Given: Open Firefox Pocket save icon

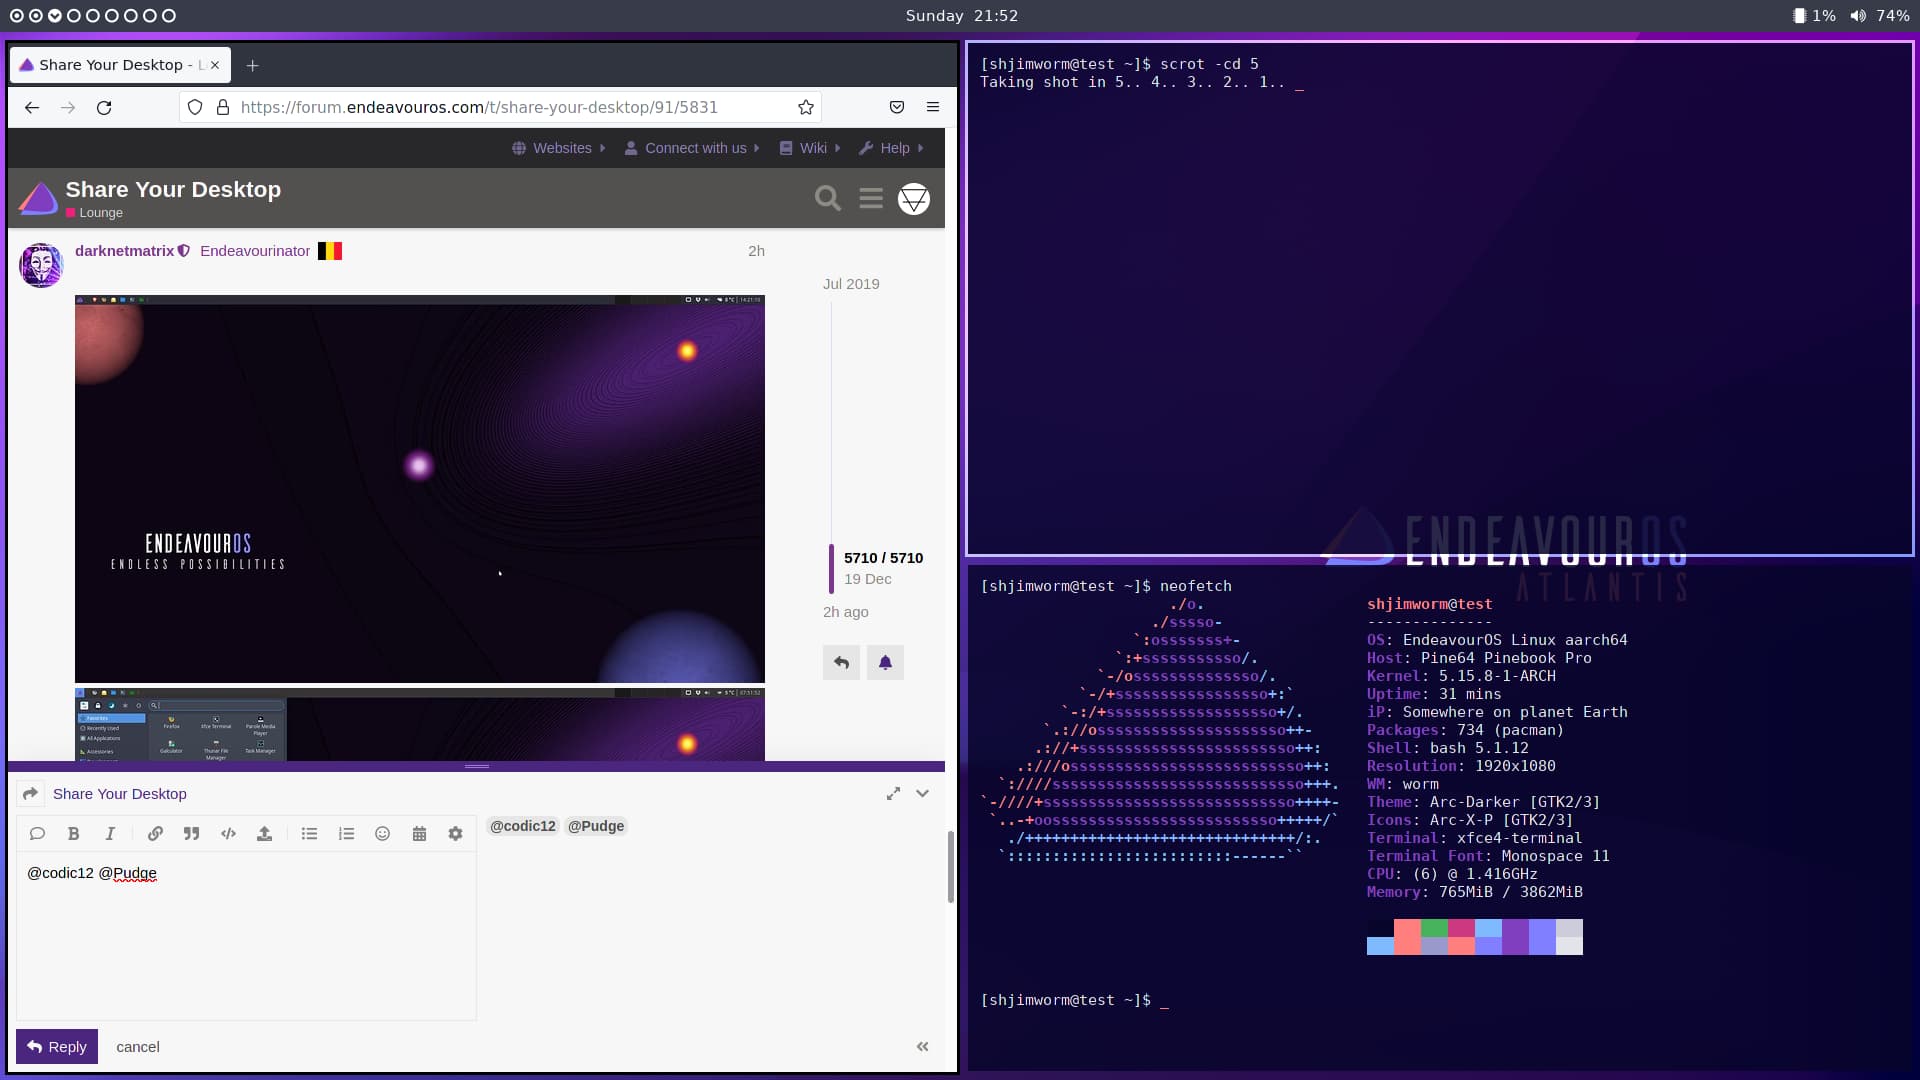Looking at the screenshot, I should (x=897, y=107).
